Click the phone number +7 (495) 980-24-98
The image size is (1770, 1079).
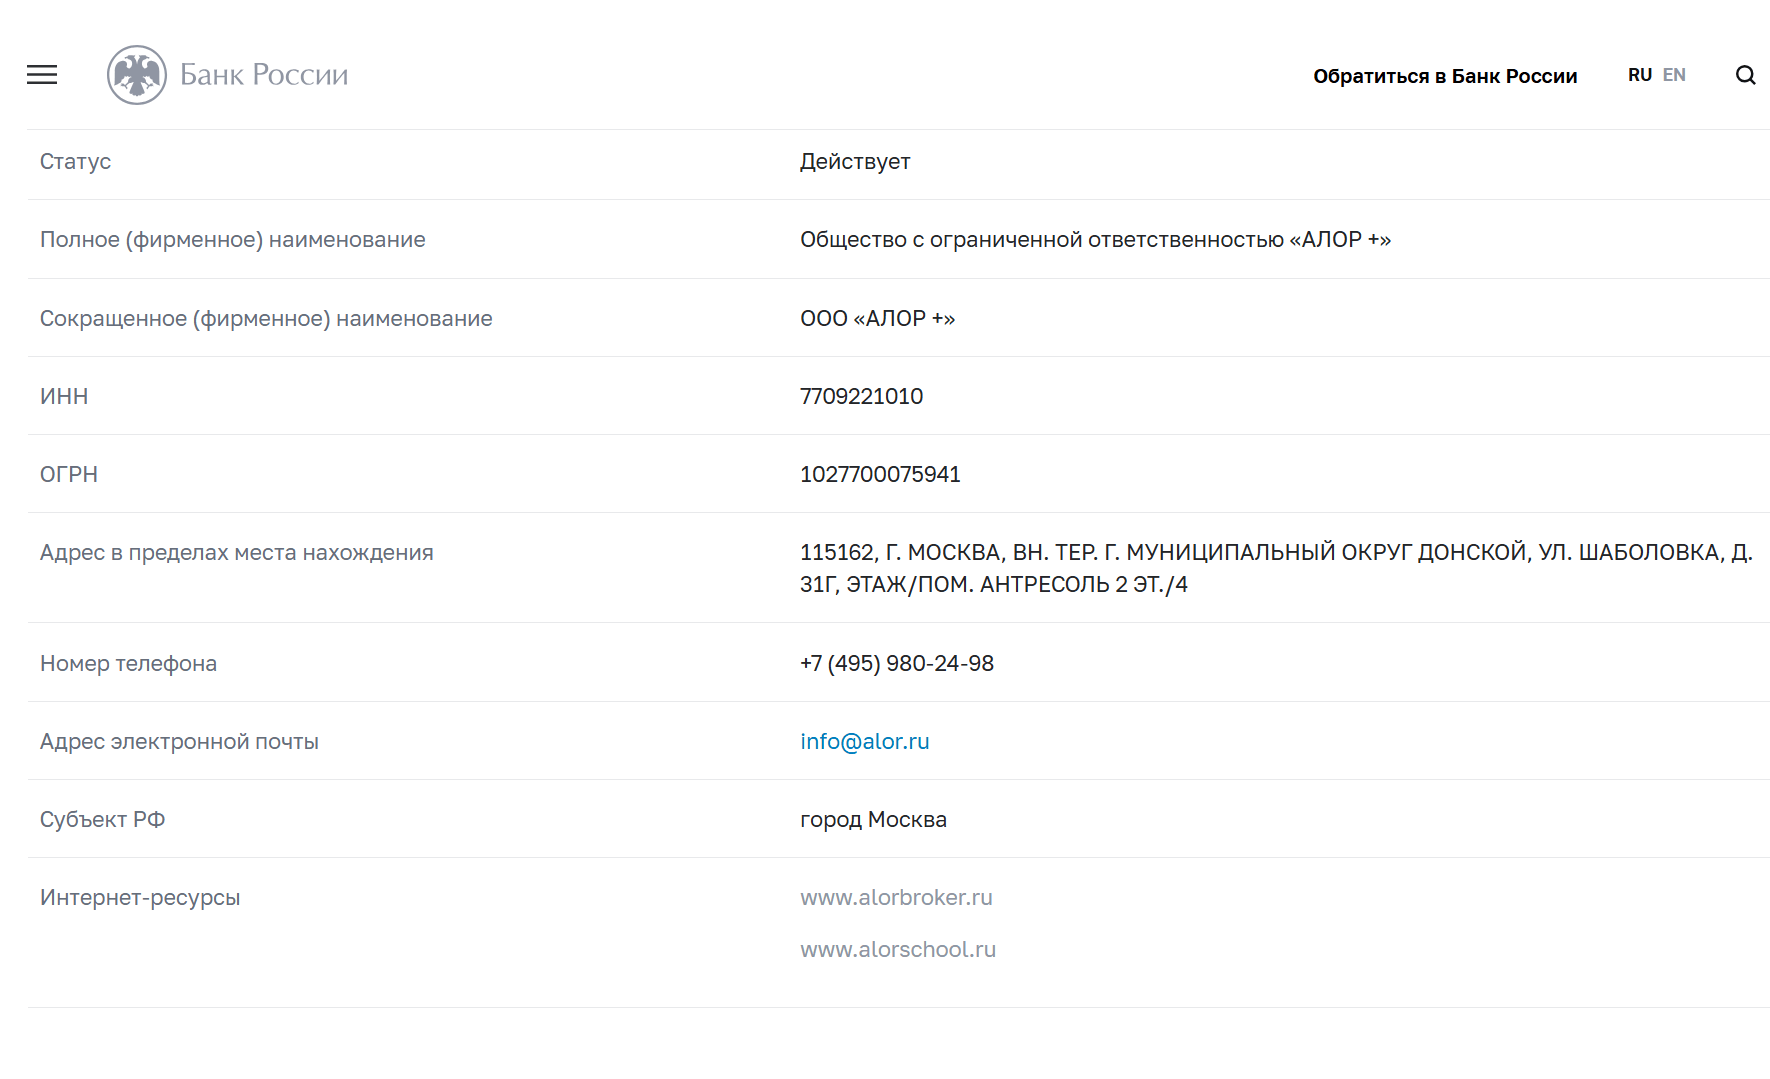[x=897, y=663]
